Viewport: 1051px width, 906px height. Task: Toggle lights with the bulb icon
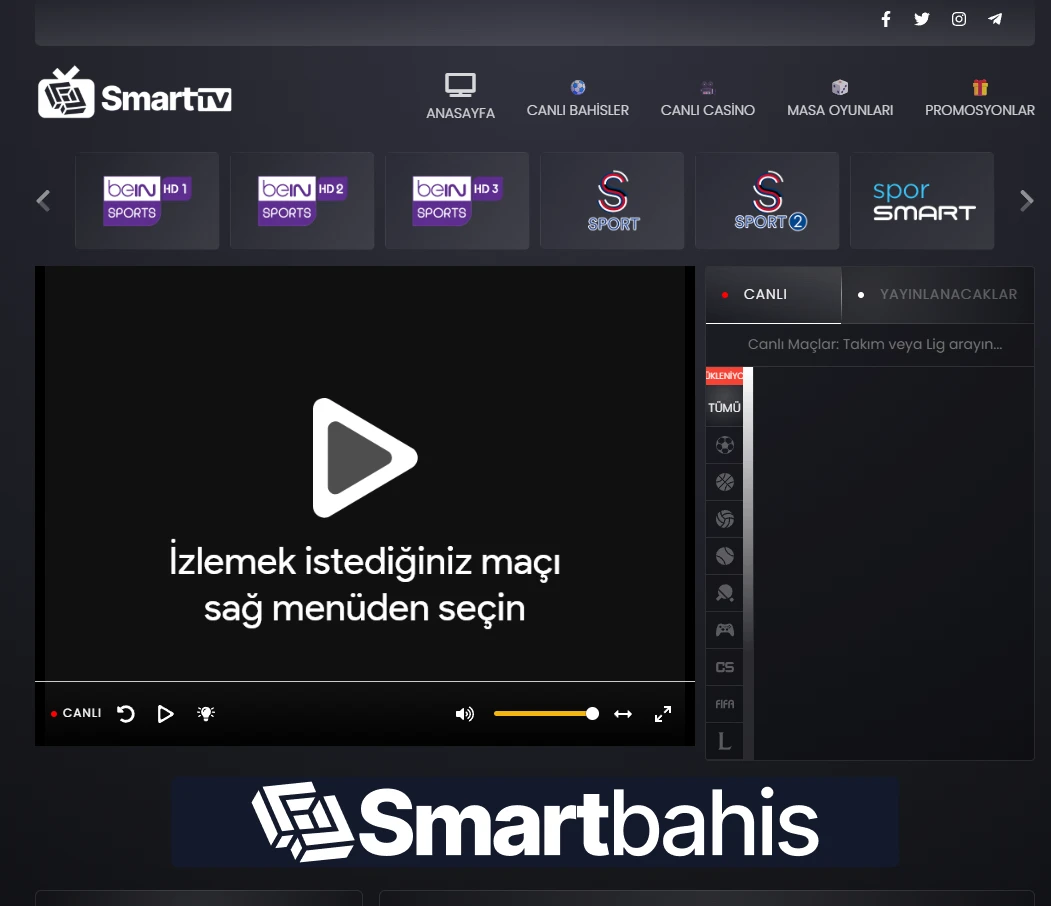click(x=206, y=714)
